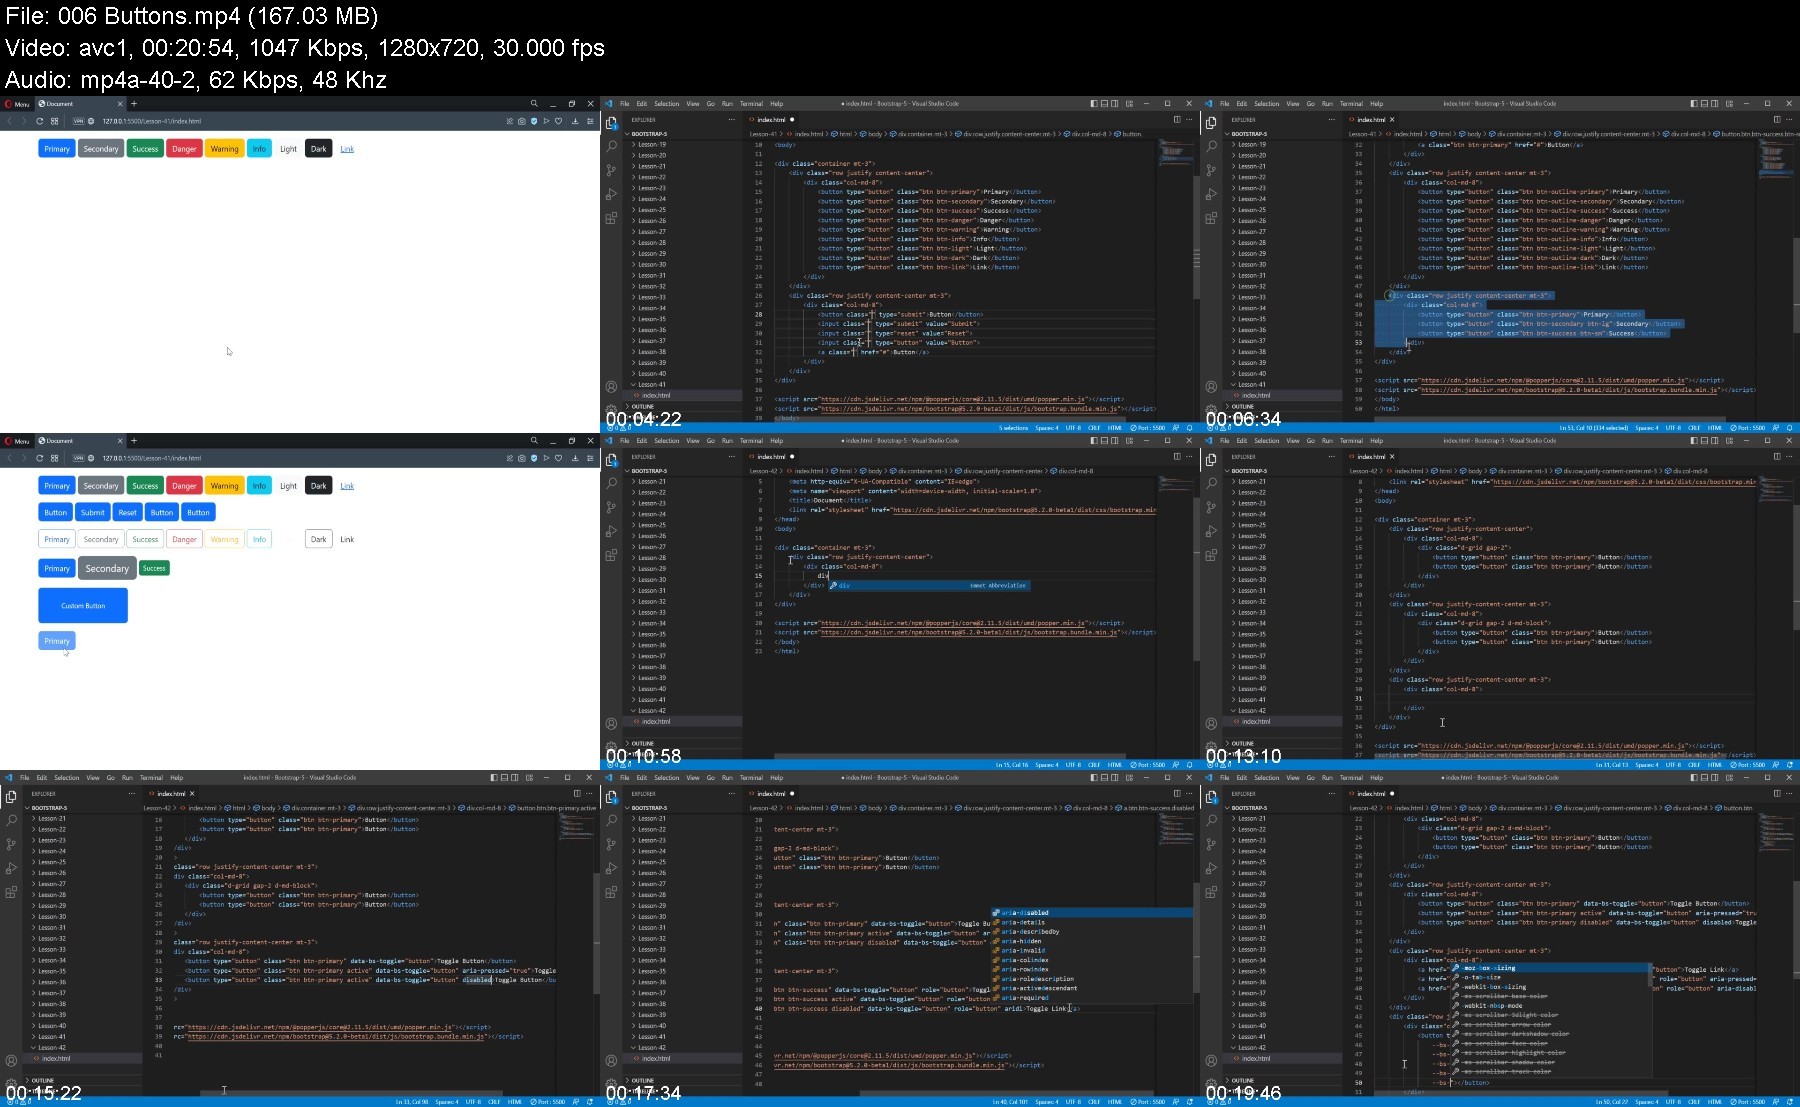Click the Explorer files icon in the 00:17:34 frame

[x=611, y=796]
